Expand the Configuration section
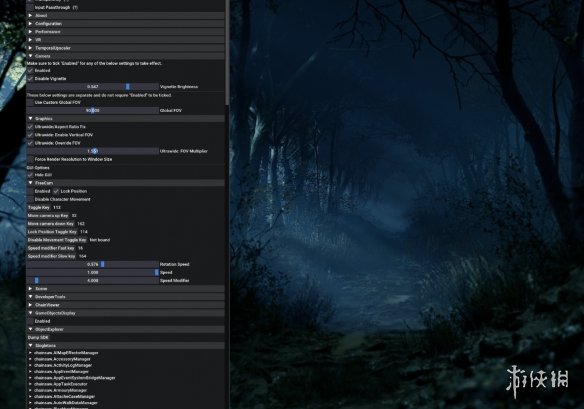This screenshot has height=409, width=584. point(125,23)
